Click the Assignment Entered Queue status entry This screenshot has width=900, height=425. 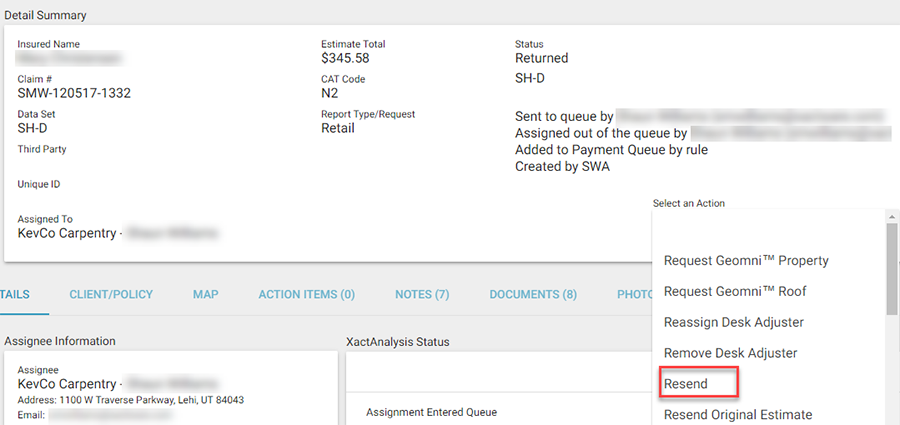[x=431, y=412]
